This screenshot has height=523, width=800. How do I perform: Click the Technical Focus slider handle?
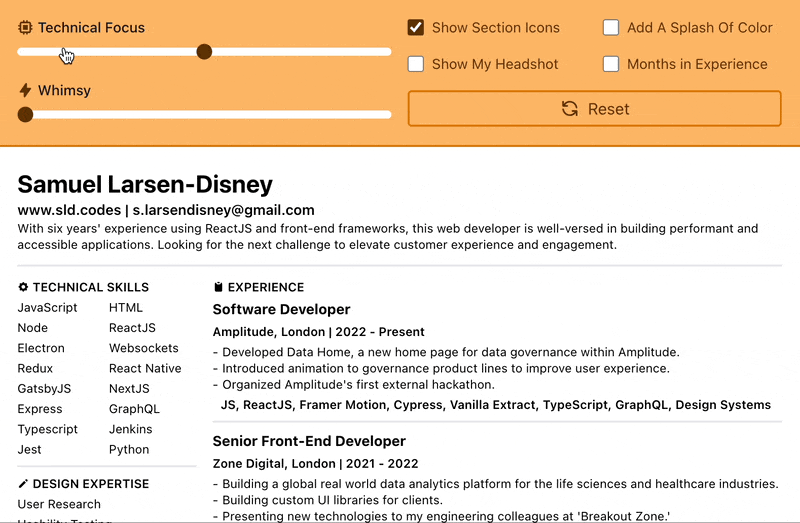click(x=204, y=51)
